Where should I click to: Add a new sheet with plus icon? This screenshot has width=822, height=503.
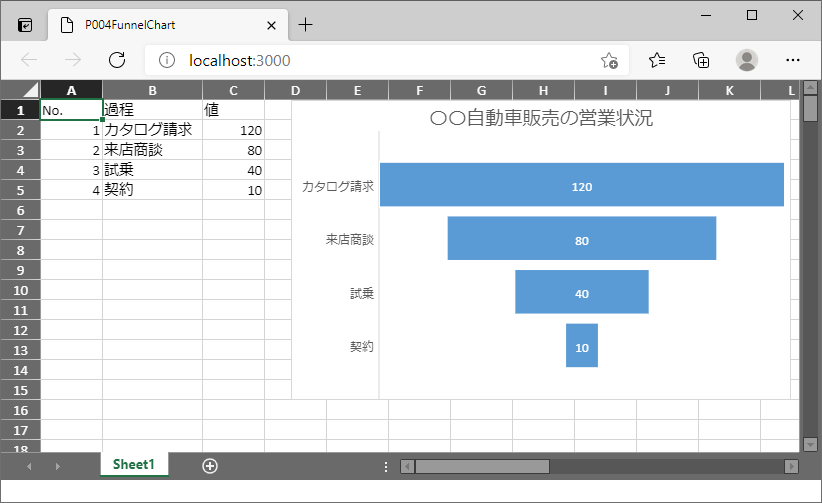(x=210, y=466)
